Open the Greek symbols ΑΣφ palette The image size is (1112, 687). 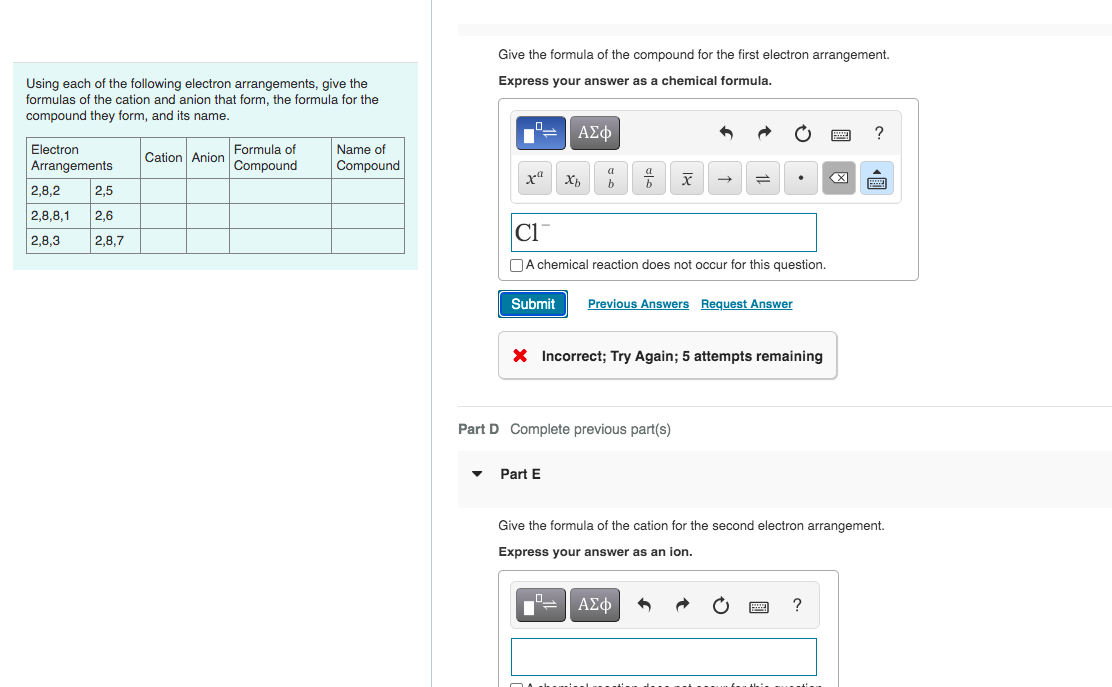pyautogui.click(x=594, y=132)
